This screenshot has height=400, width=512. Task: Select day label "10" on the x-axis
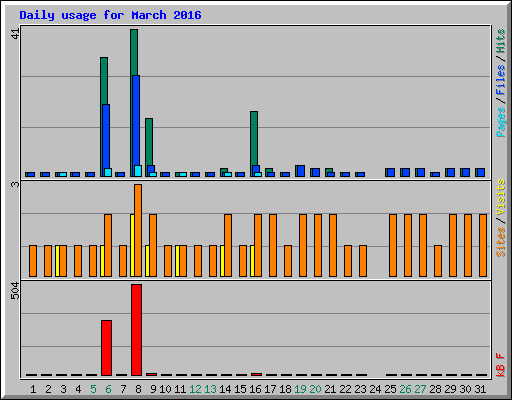(165, 389)
